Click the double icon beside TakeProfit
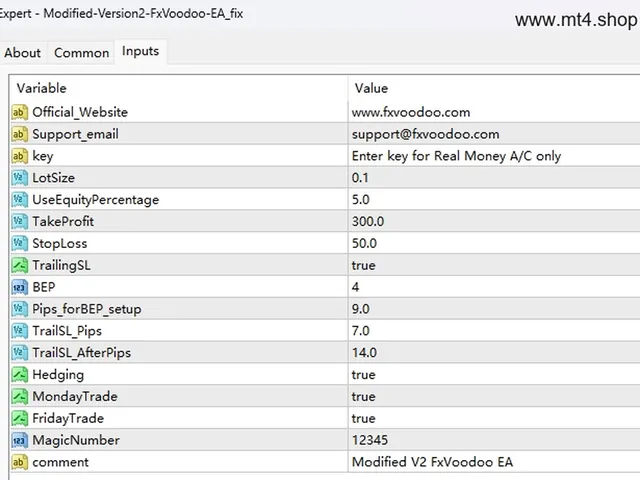Screen dimensions: 640x480 (x=20, y=221)
